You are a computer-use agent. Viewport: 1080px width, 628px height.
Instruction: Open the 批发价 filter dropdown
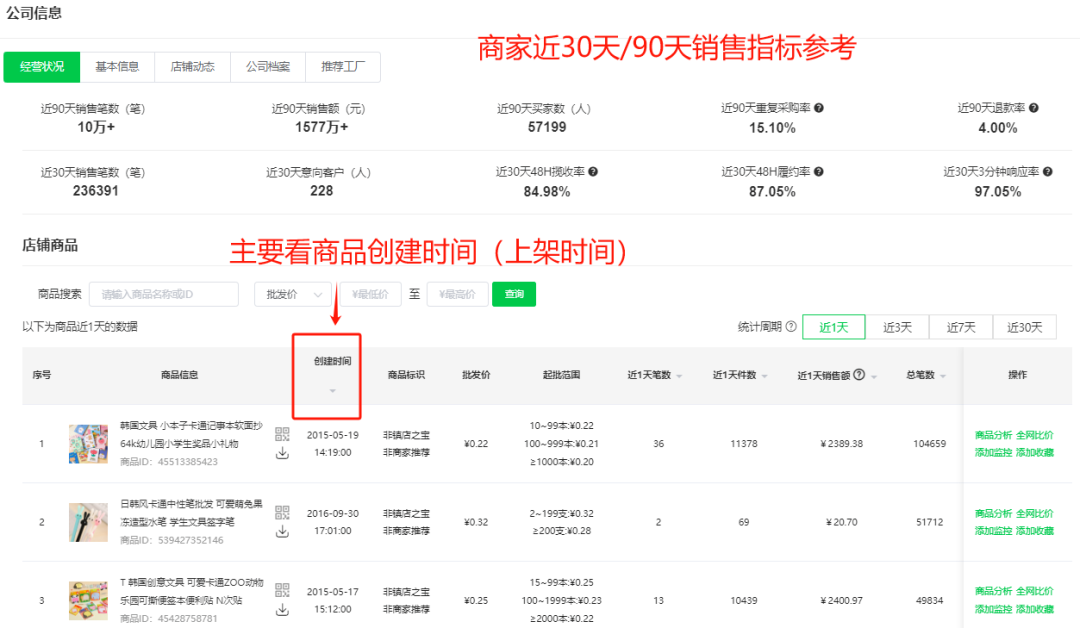293,294
